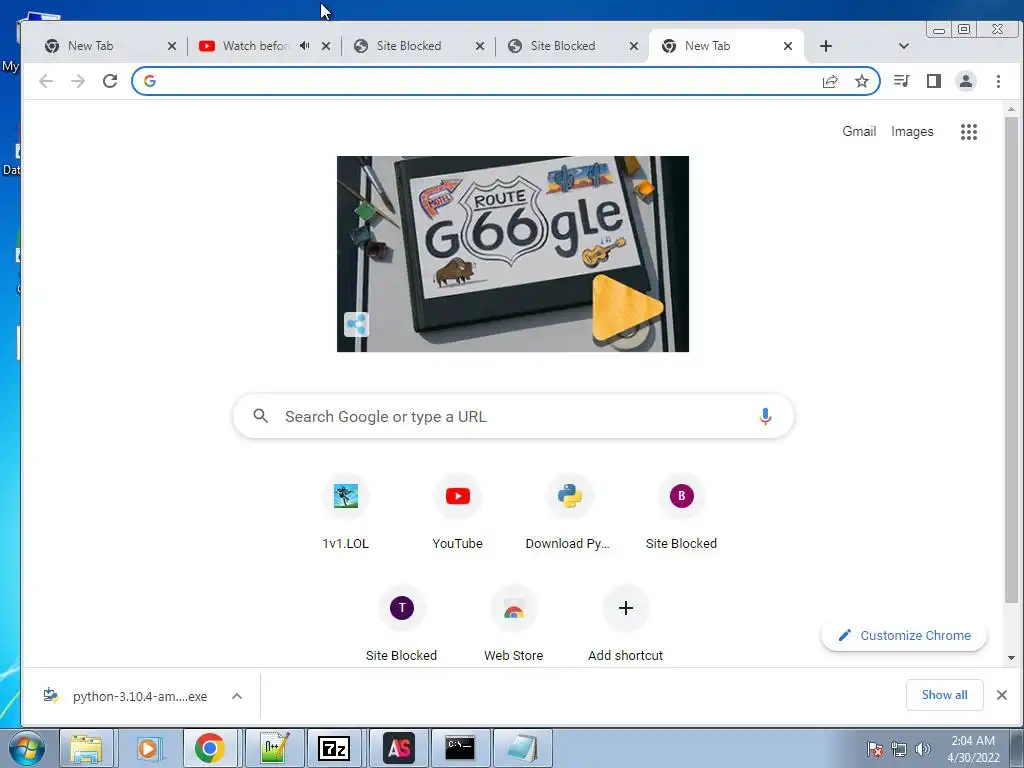Screen dimensions: 1024x768
Task: Click Customize Chrome button
Action: (x=904, y=635)
